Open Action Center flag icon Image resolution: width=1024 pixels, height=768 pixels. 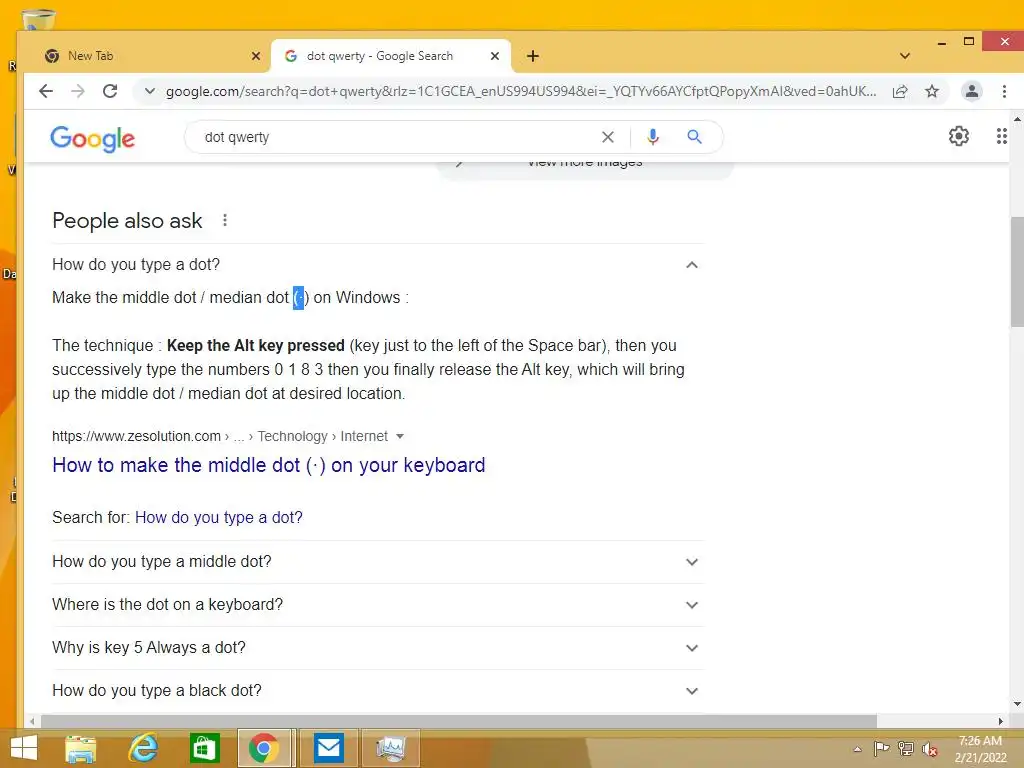pyautogui.click(x=881, y=749)
